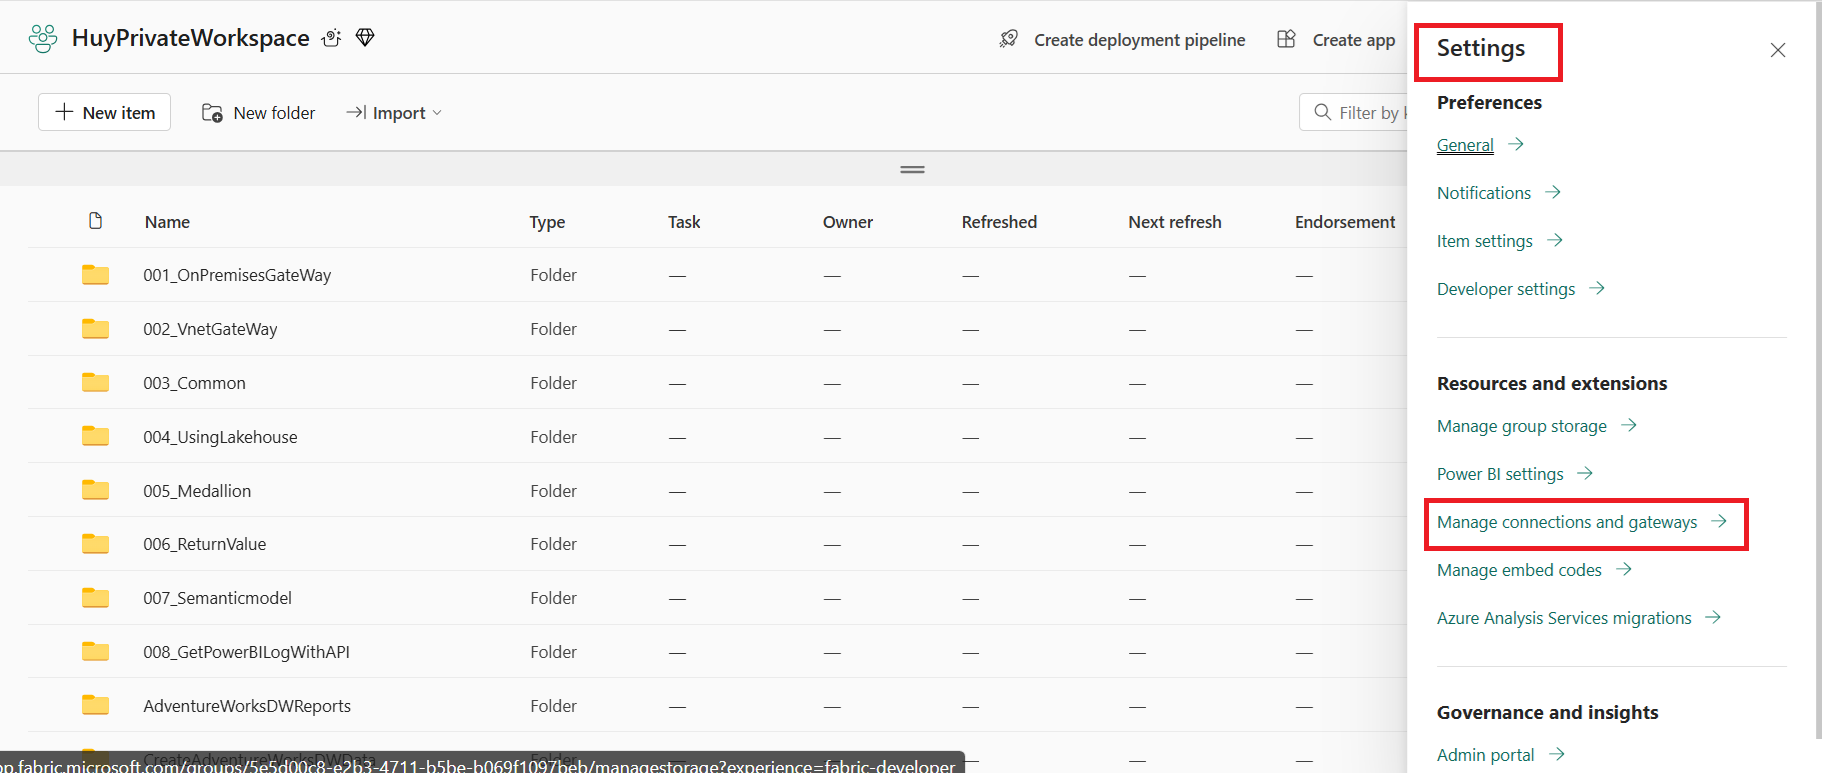Close the Settings panel
This screenshot has width=1822, height=773.
1777,50
